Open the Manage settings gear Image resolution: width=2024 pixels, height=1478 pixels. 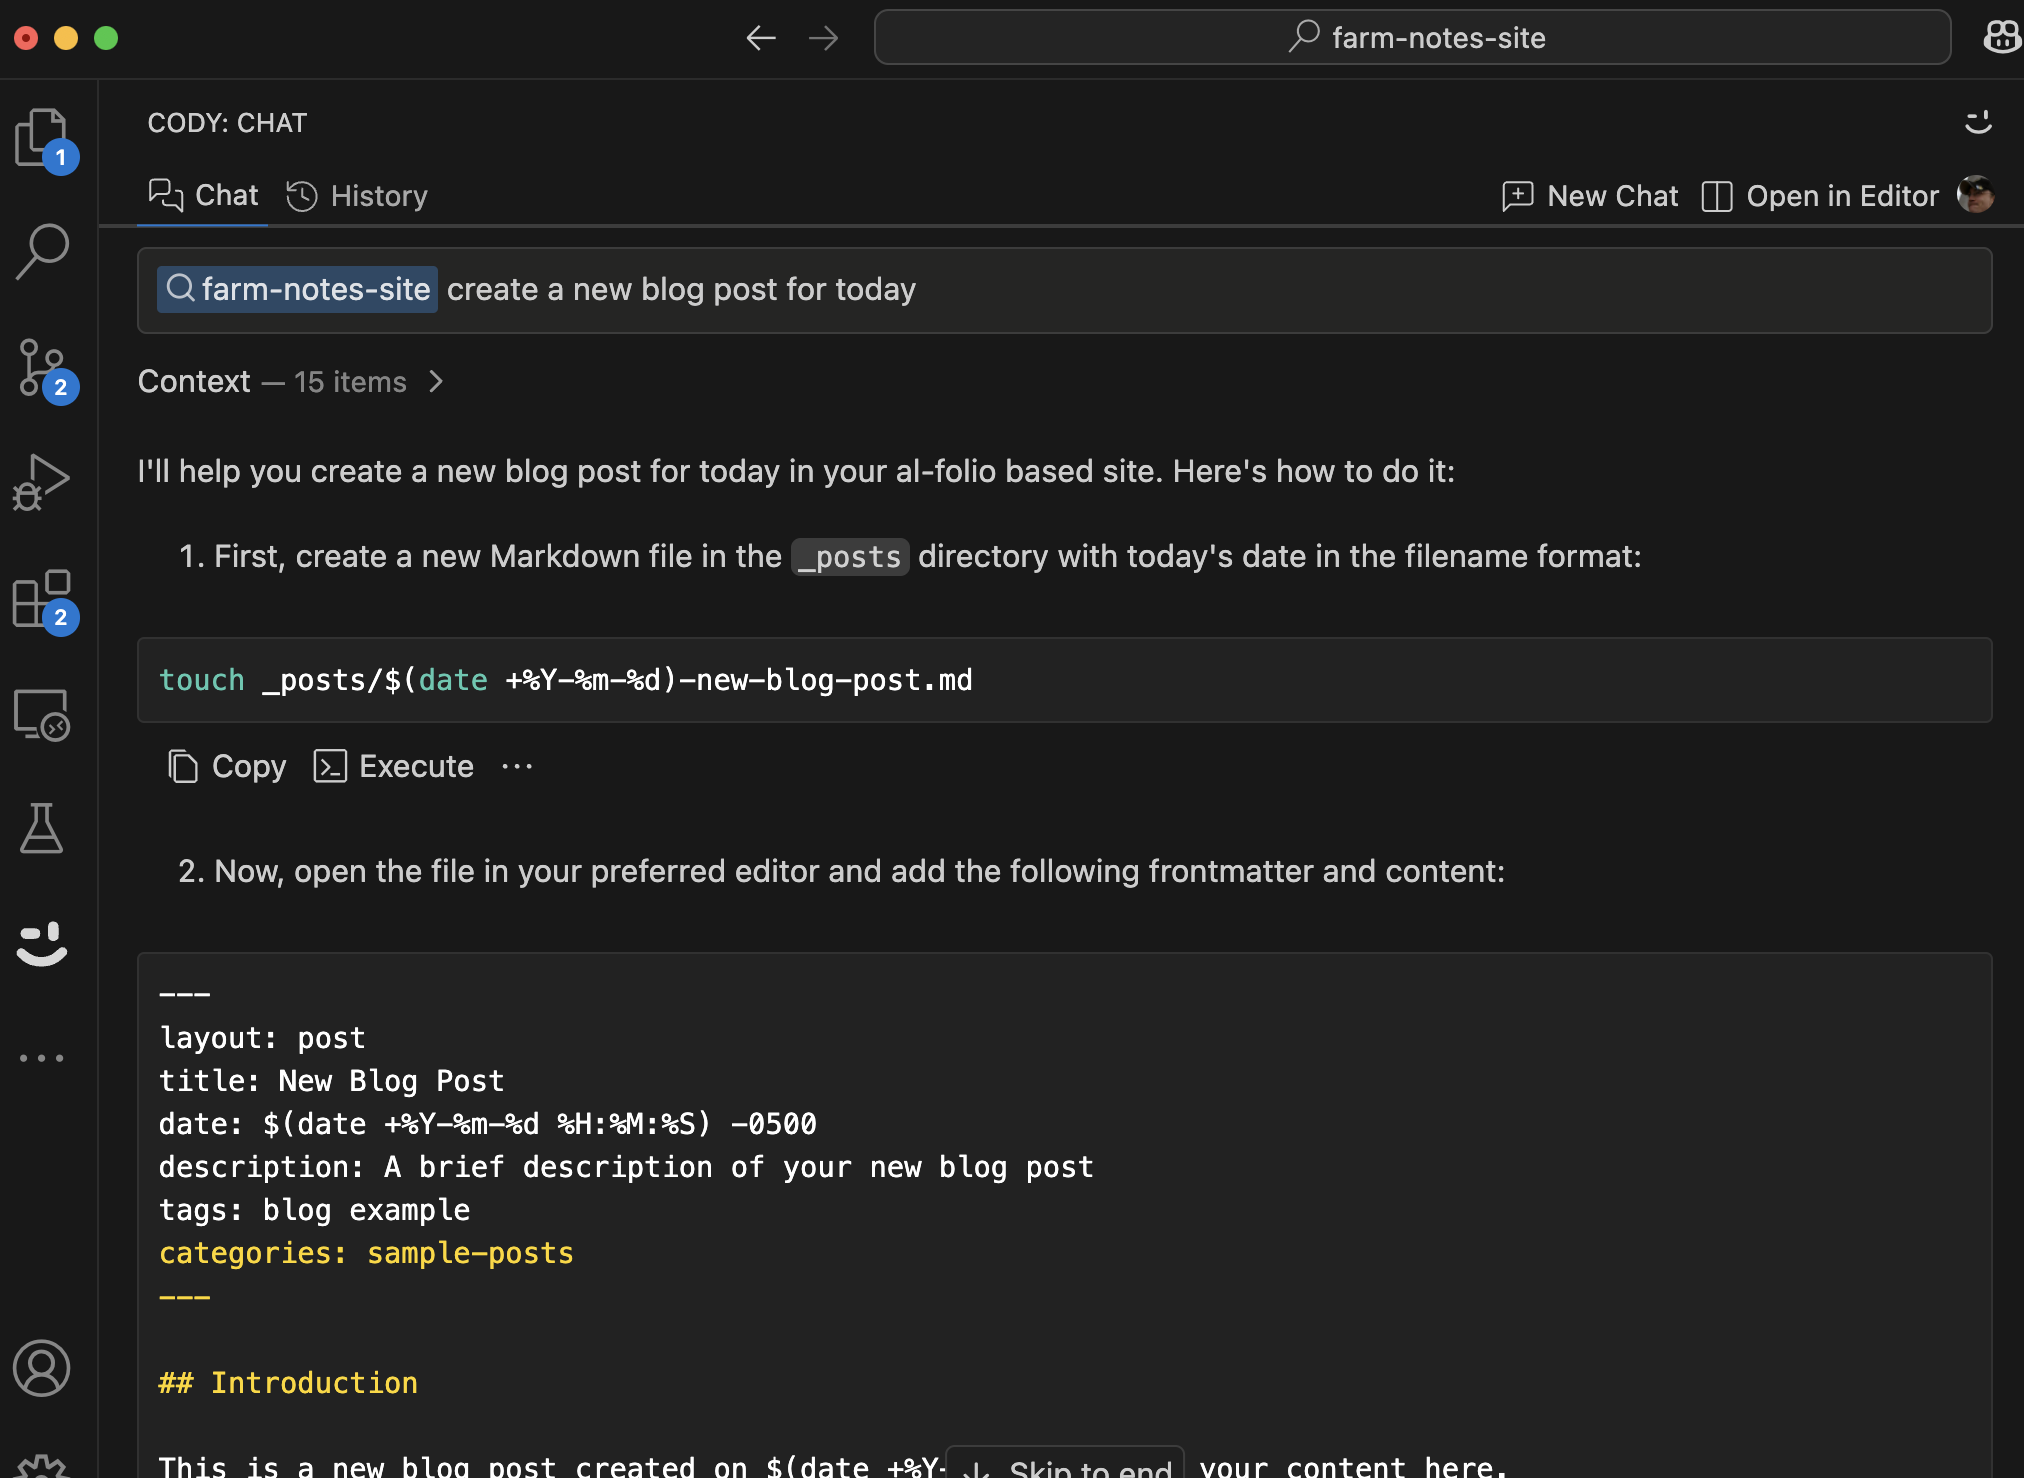click(42, 1466)
